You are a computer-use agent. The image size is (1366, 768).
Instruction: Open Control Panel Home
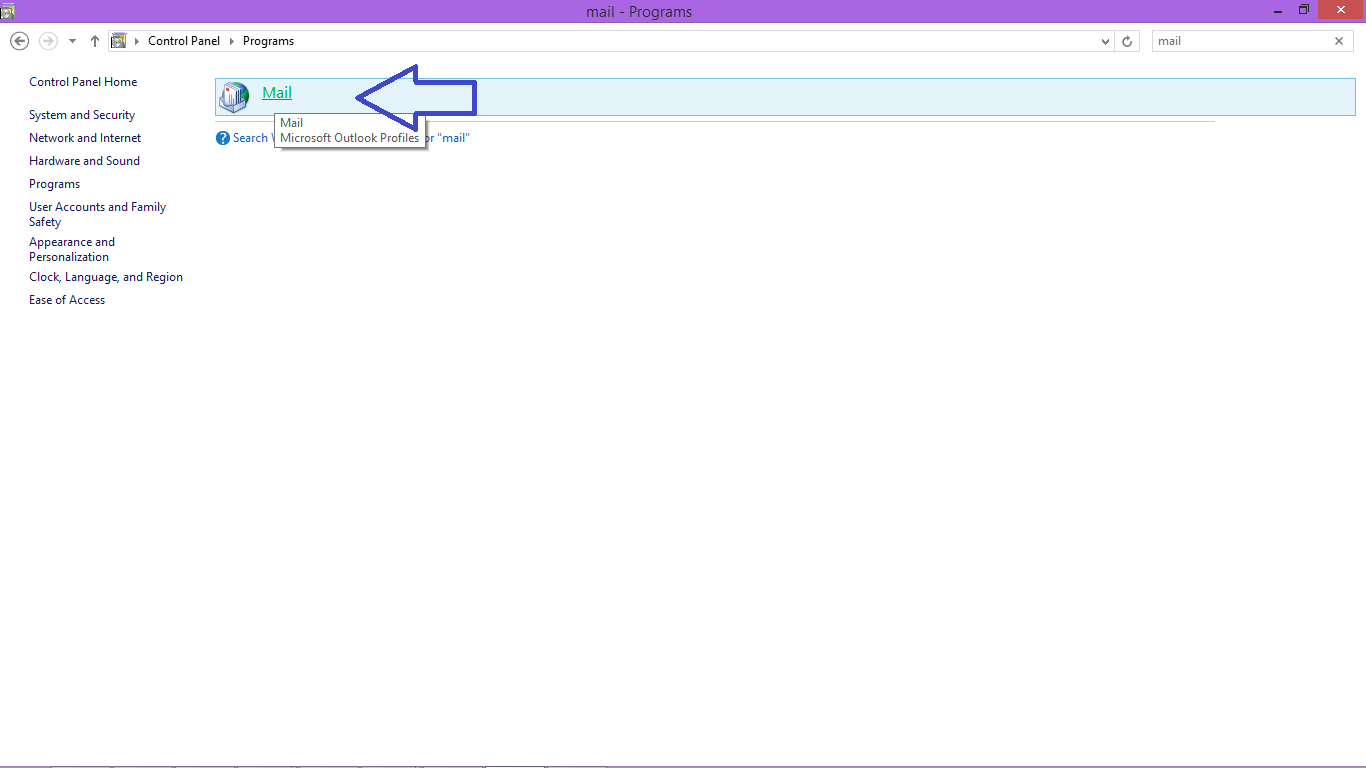[x=83, y=82]
